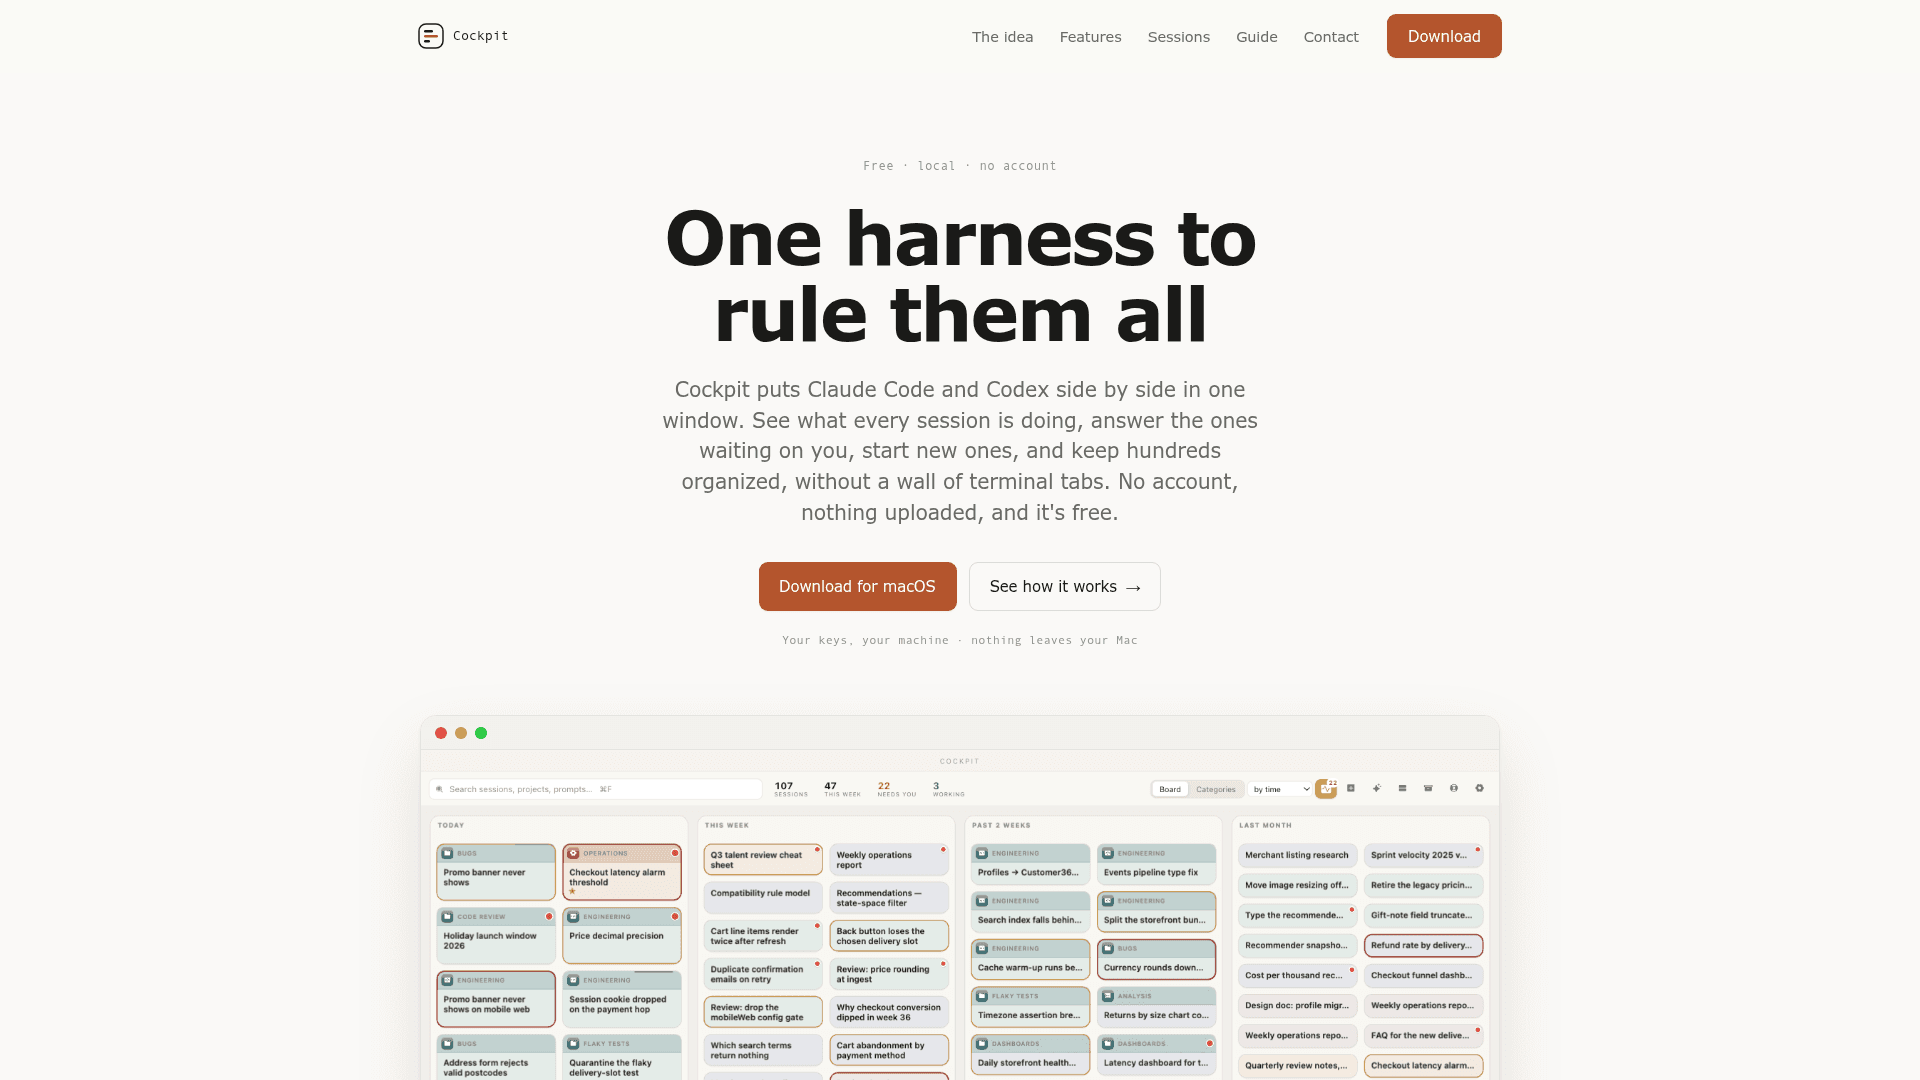The width and height of the screenshot is (1920, 1080).
Task: Click the Engineering icon on Price decimal precision card
Action: coord(573,916)
